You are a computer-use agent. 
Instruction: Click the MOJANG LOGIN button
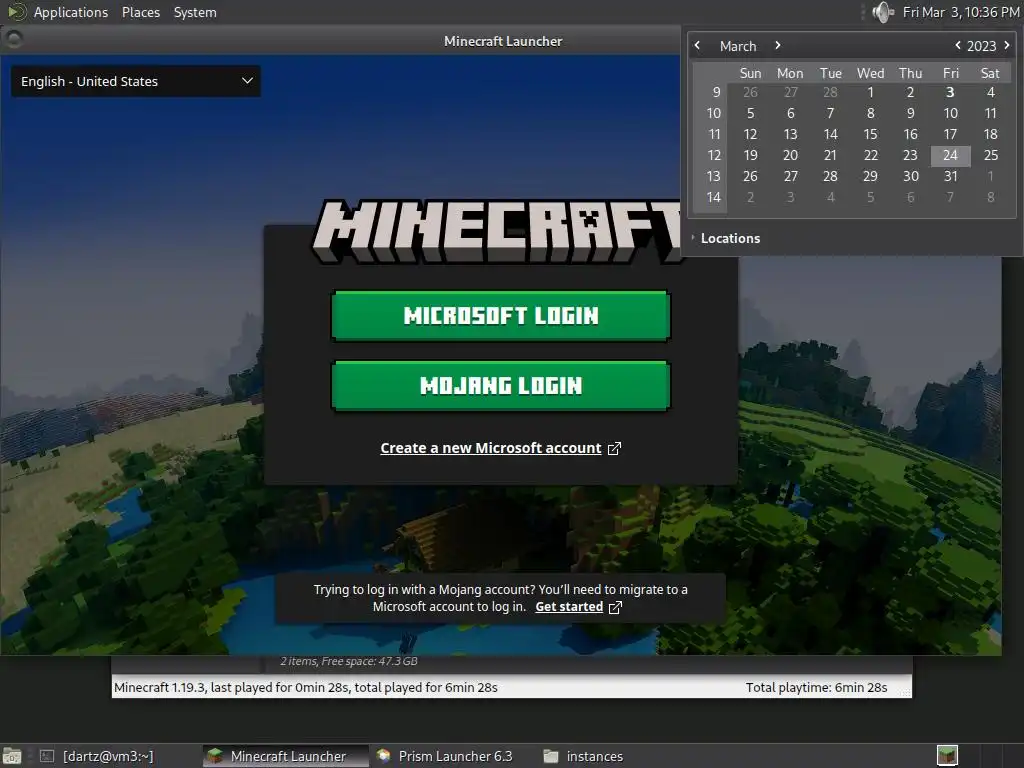pos(501,386)
